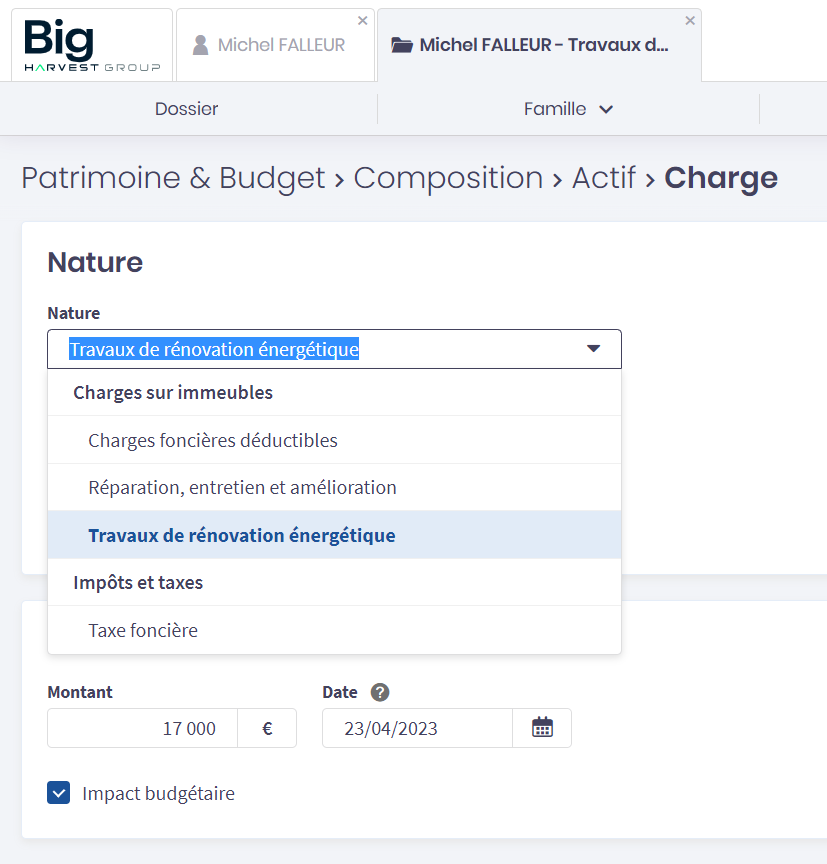
Task: Click the person icon on Michel FALLEUR tab
Action: [201, 45]
